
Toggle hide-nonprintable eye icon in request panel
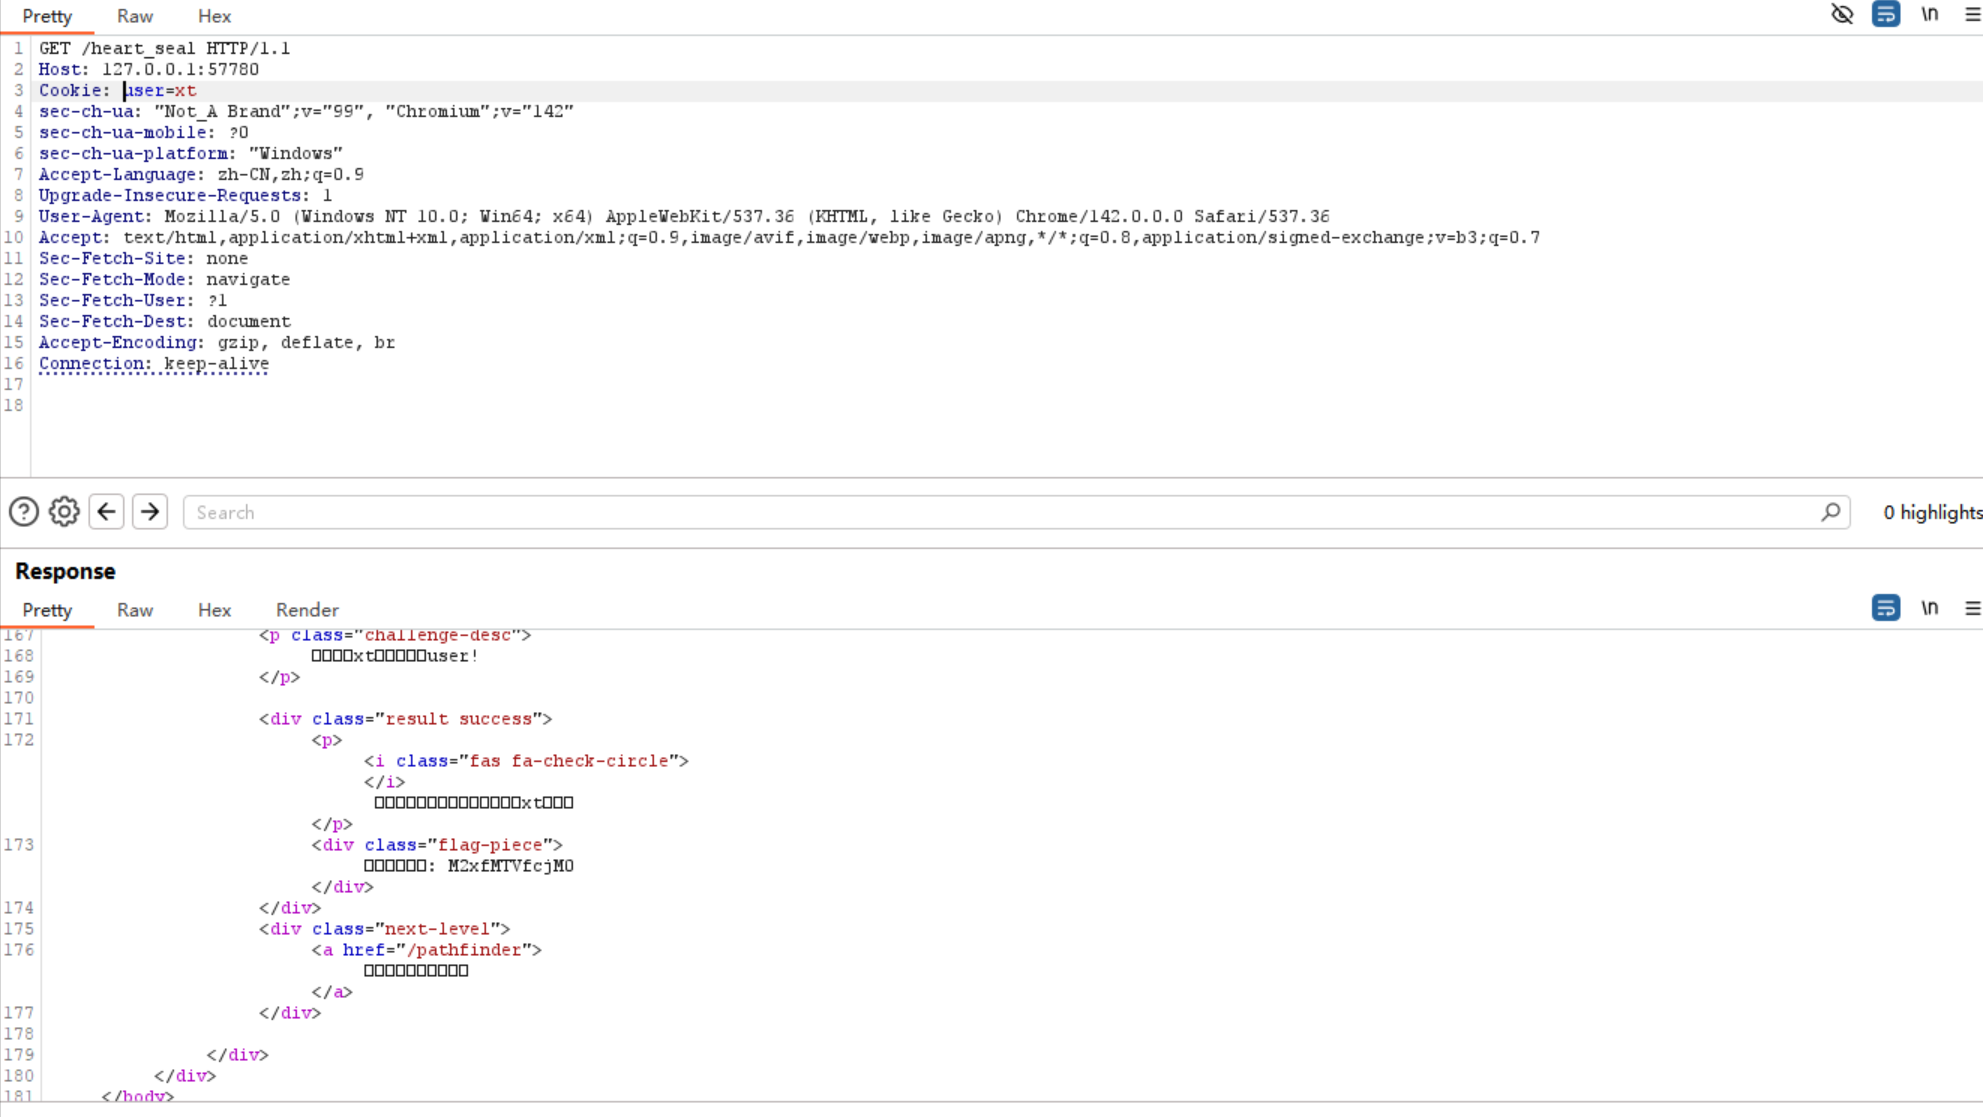click(1841, 14)
